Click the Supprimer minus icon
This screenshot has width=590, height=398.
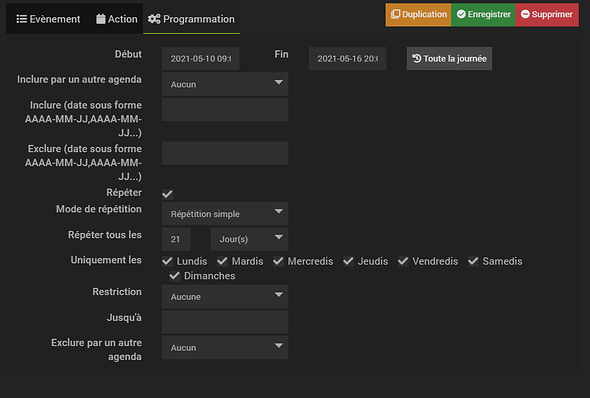tap(525, 14)
